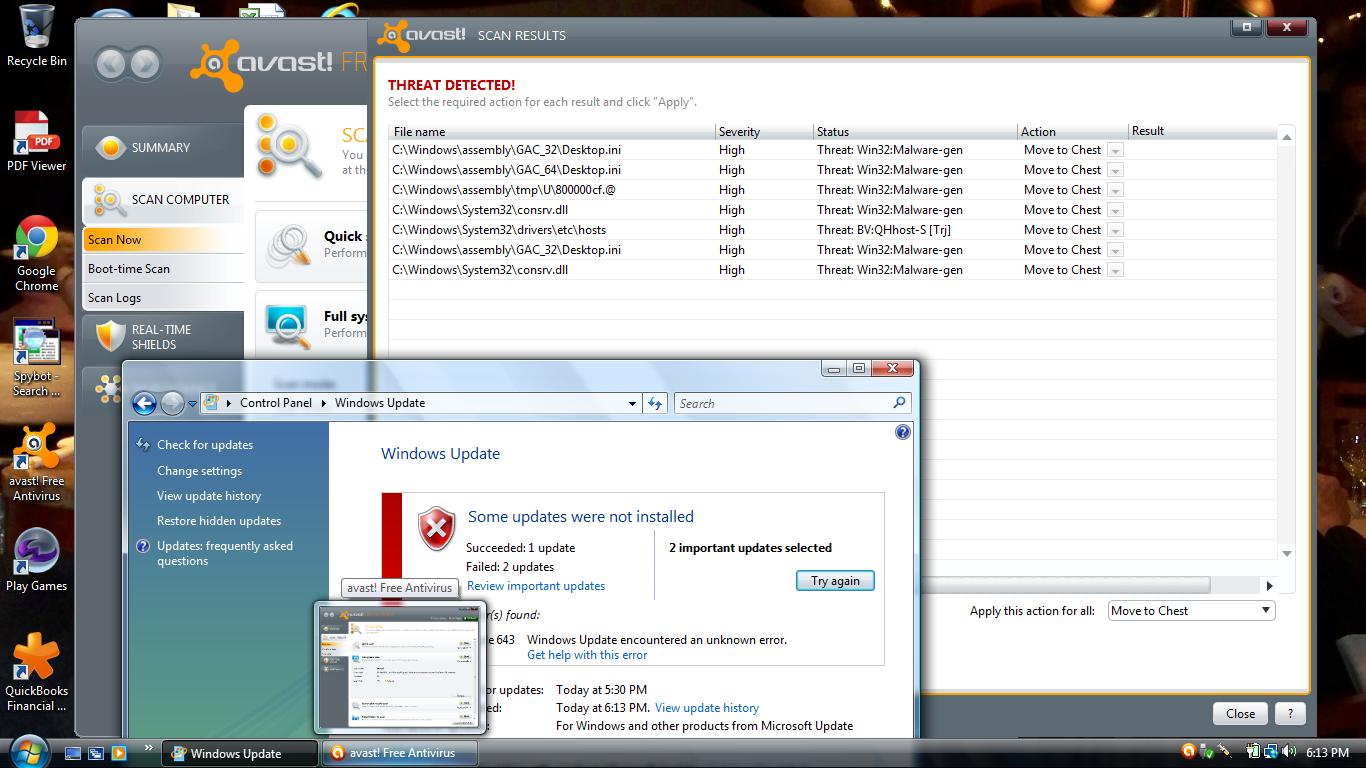This screenshot has width=1366, height=768.
Task: Click the scan results scroll down arrow
Action: (1287, 554)
